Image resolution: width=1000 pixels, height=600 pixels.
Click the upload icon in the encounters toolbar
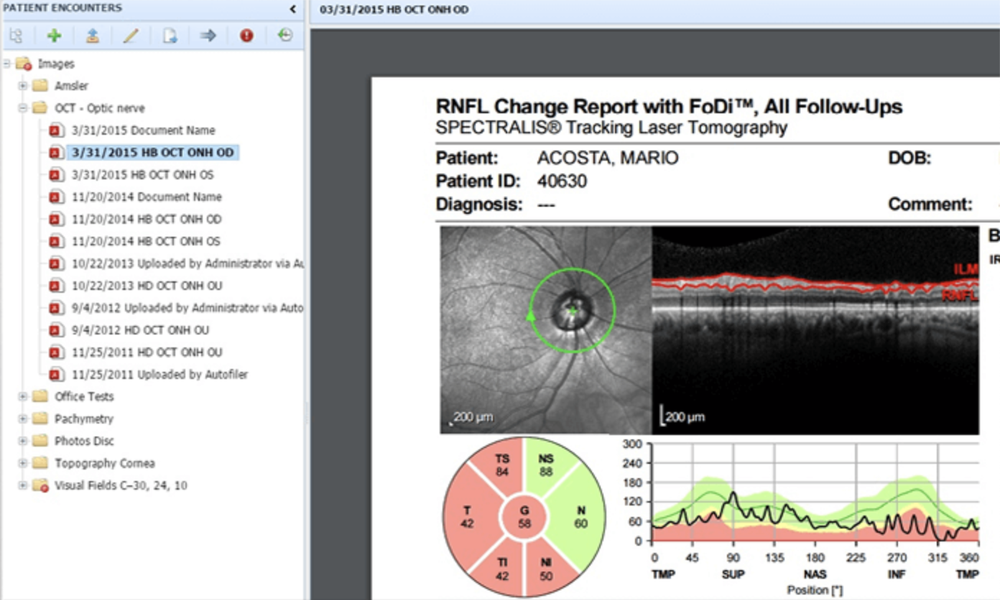(92, 36)
